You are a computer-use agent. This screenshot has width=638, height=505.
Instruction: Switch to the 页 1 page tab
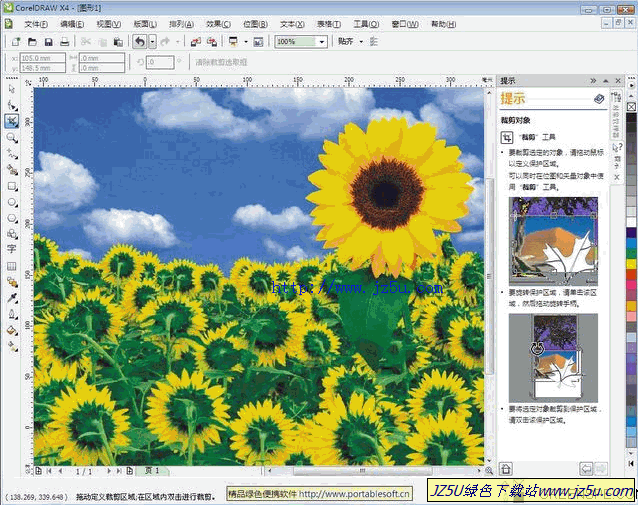point(152,471)
